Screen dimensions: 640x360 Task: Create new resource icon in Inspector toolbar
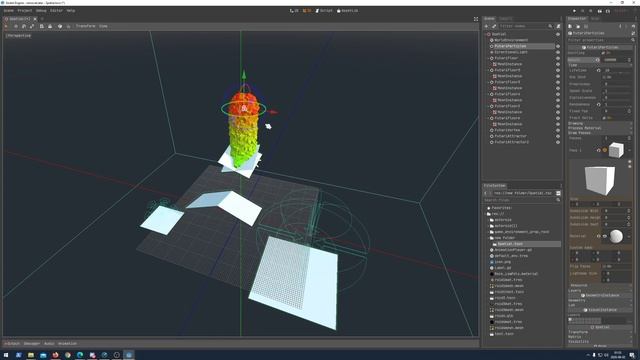570,26
